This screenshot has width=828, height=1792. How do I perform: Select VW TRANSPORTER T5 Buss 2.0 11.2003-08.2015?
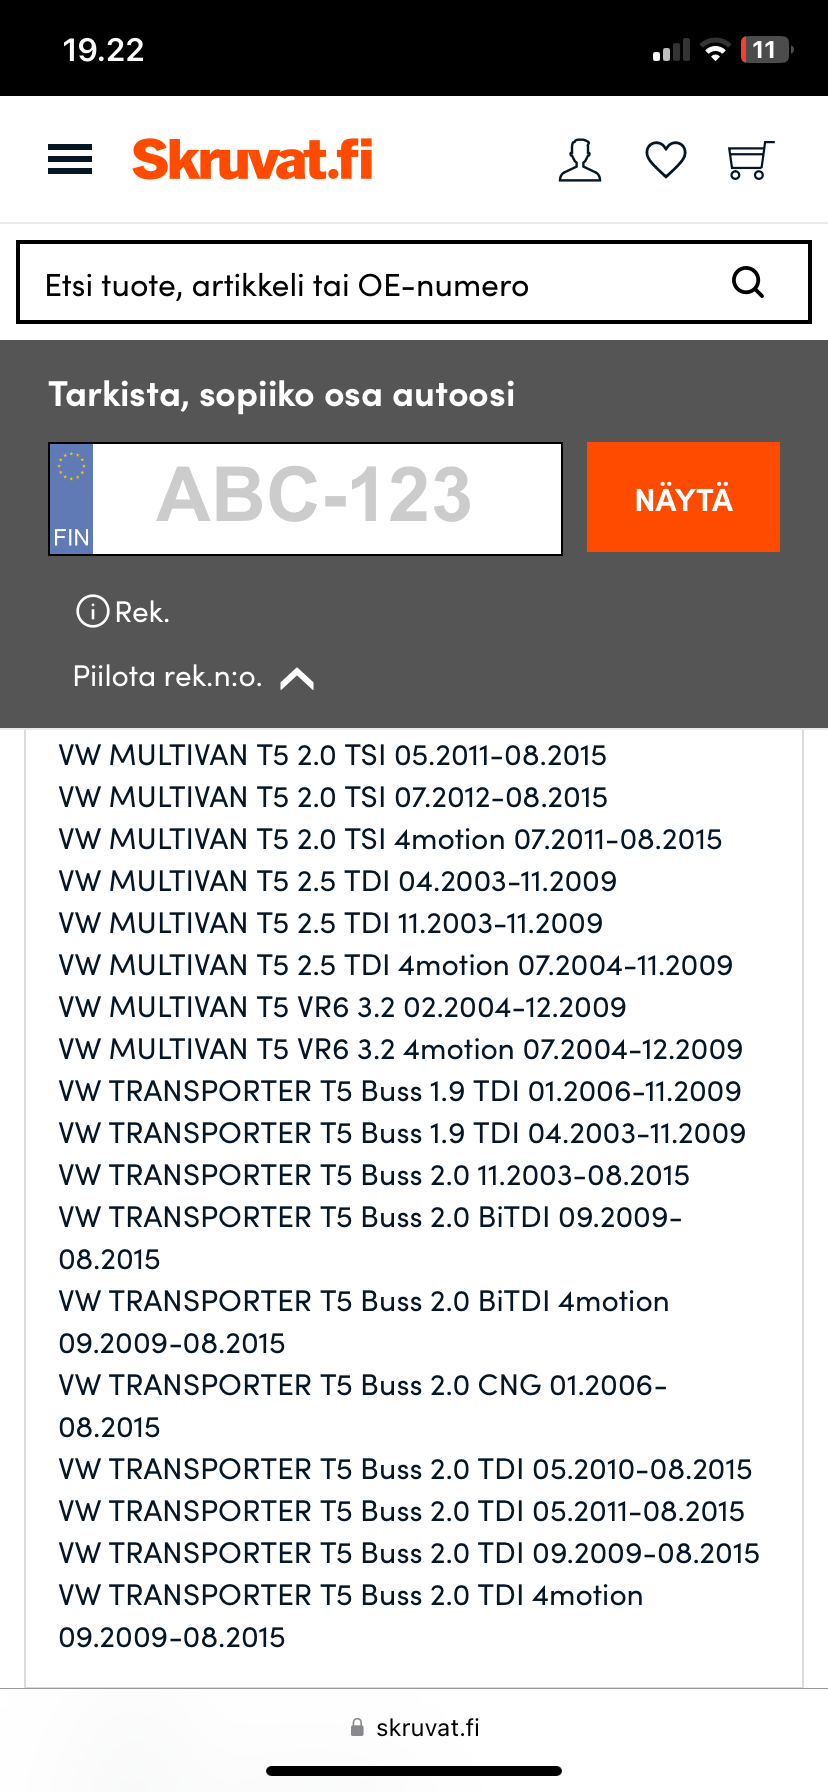pyautogui.click(x=374, y=1175)
